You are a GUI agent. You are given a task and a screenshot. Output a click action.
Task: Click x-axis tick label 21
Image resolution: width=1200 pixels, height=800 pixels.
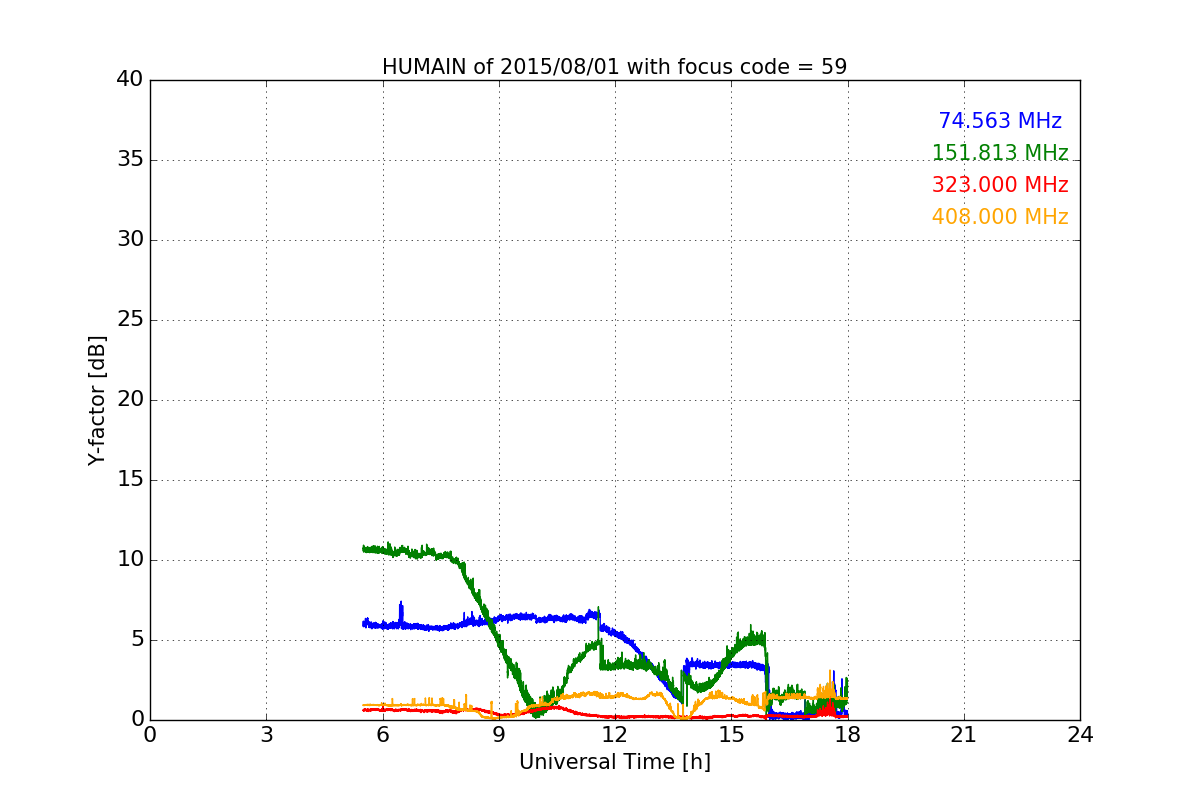964,735
